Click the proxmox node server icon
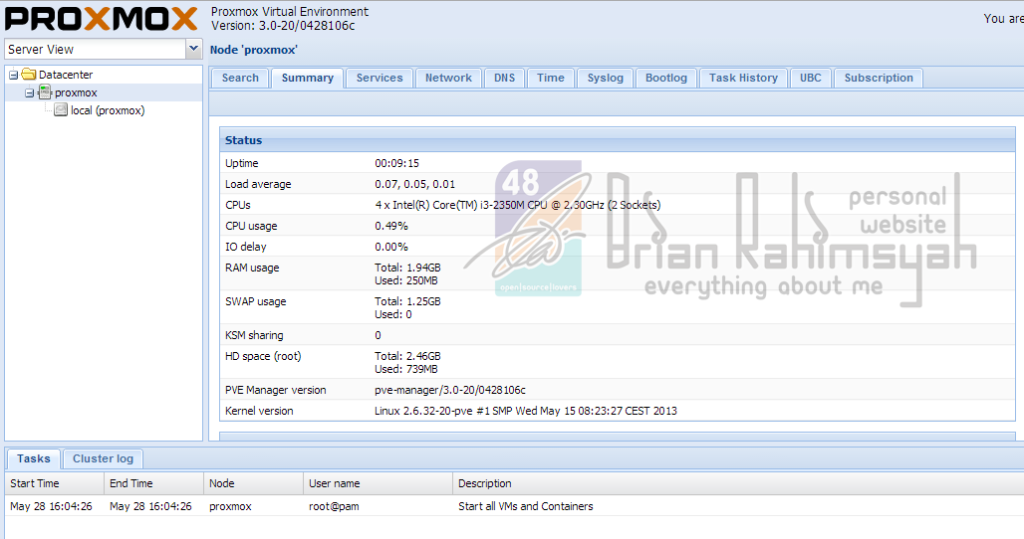This screenshot has height=539, width=1024. [44, 93]
